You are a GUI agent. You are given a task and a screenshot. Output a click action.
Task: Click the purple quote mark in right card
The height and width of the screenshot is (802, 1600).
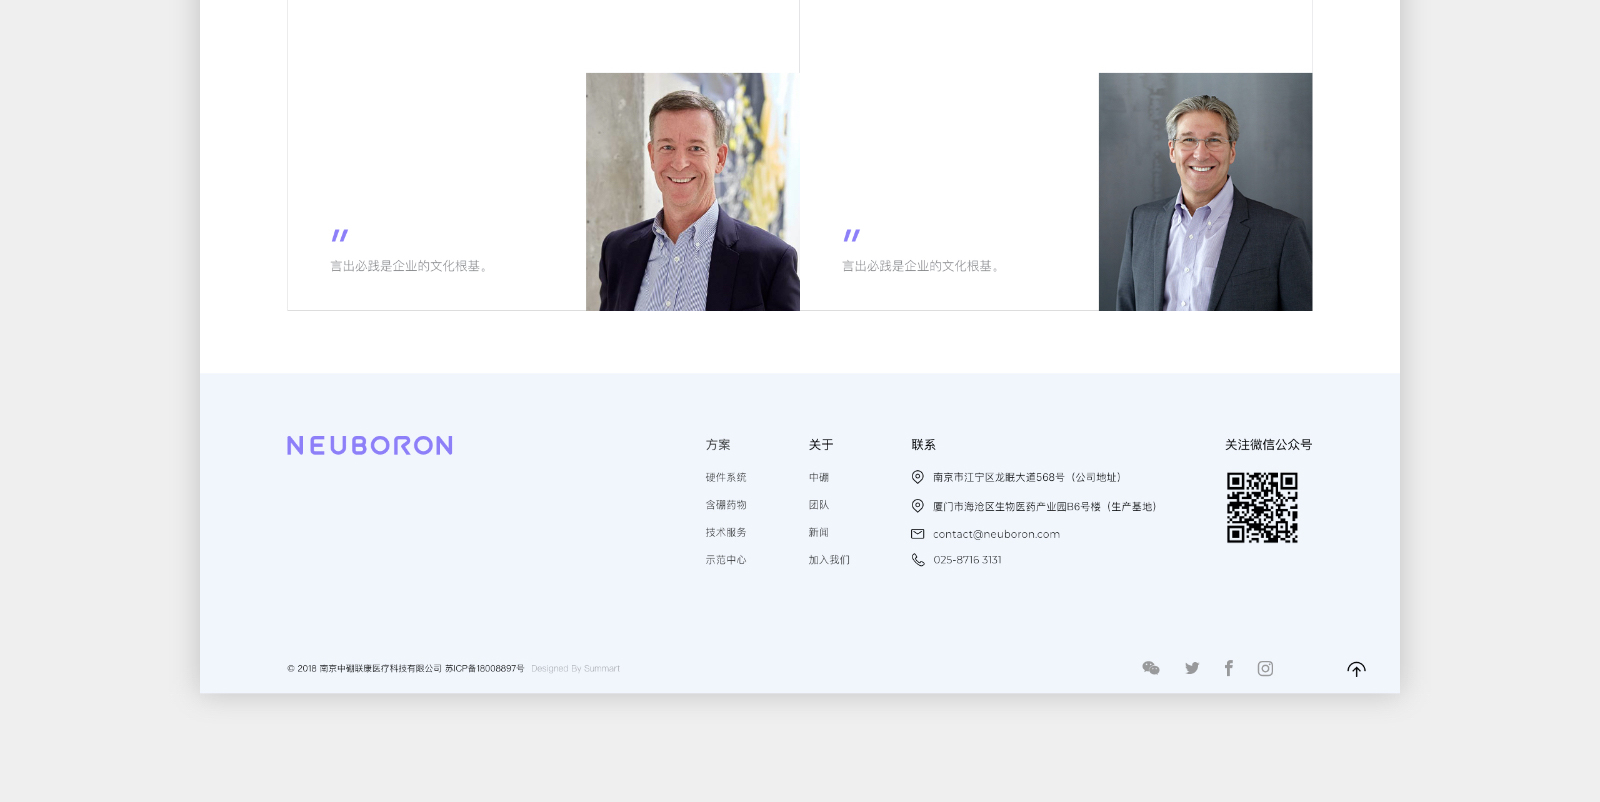[x=852, y=236]
